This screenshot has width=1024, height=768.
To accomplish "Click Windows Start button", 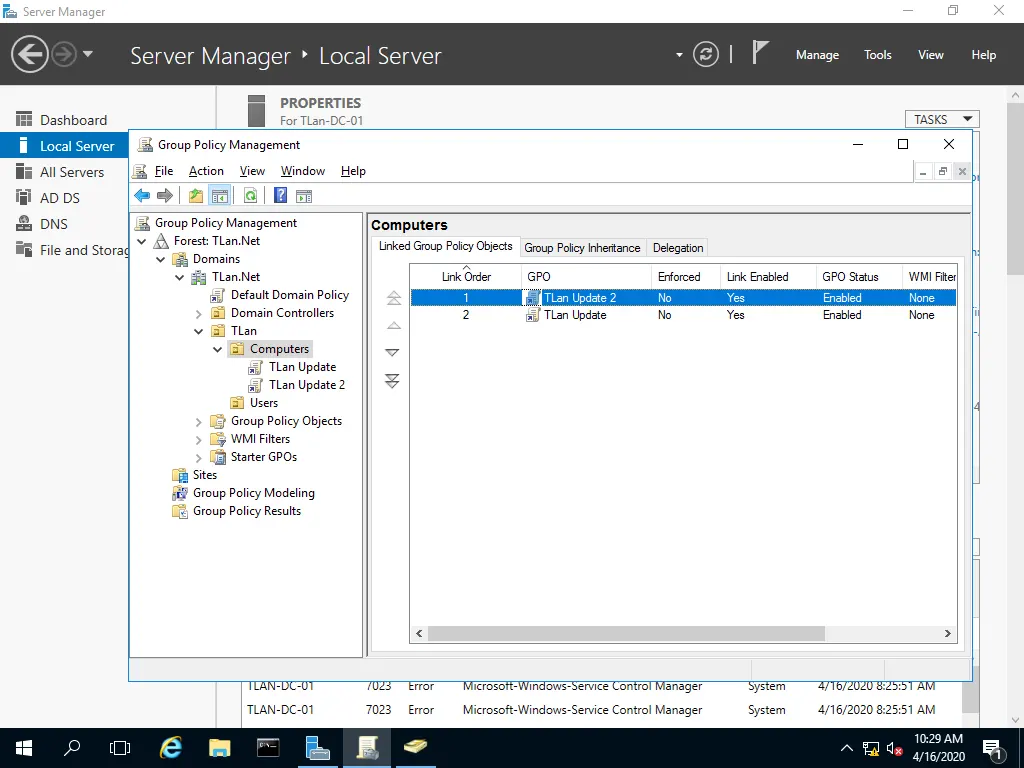I will point(24,748).
